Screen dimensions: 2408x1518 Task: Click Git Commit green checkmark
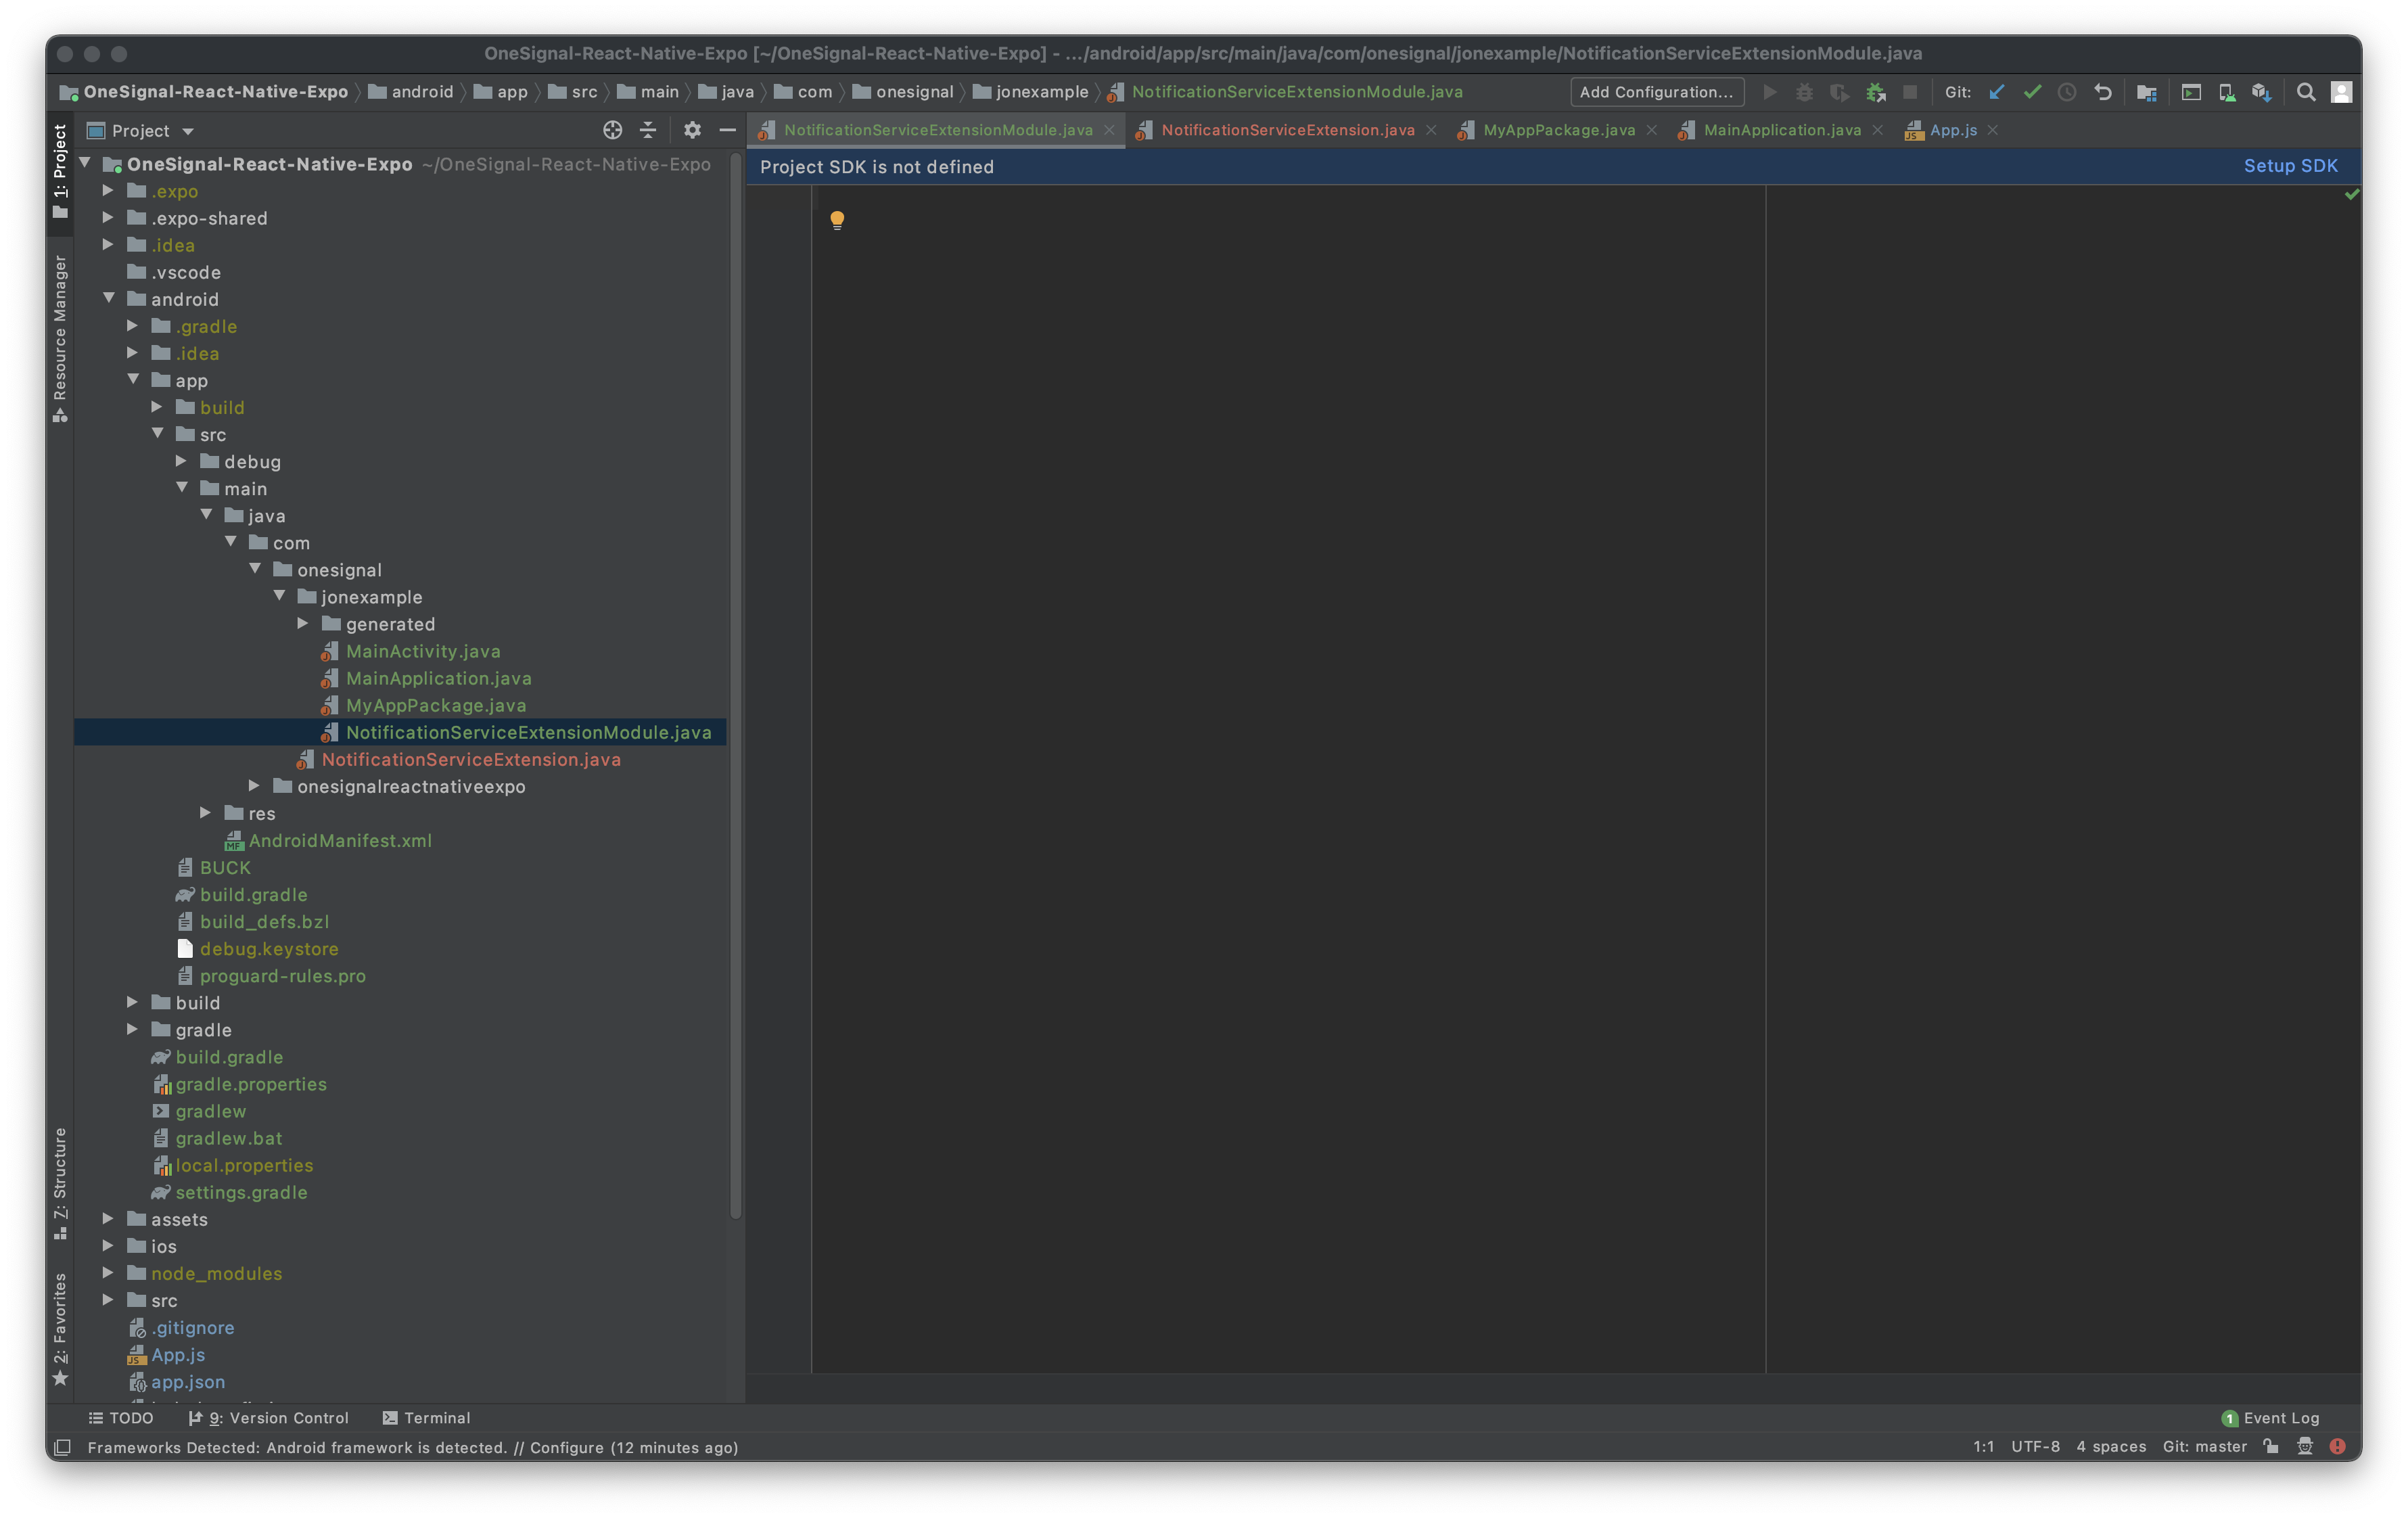2032,92
